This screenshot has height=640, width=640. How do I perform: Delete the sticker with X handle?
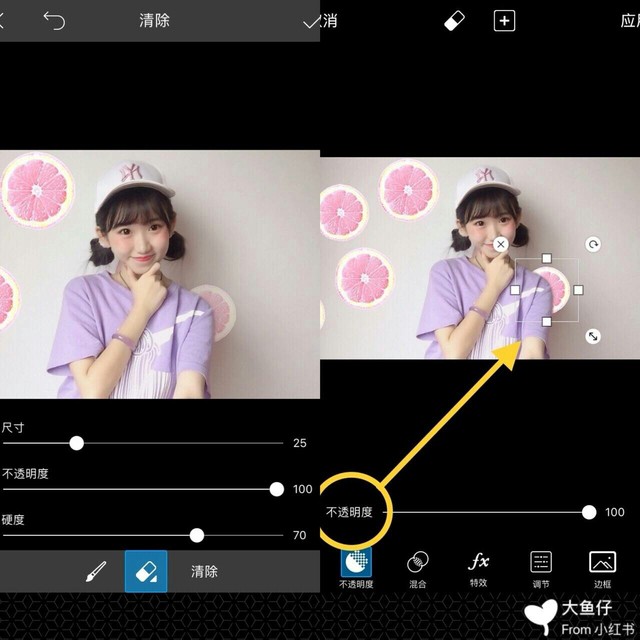tap(501, 244)
